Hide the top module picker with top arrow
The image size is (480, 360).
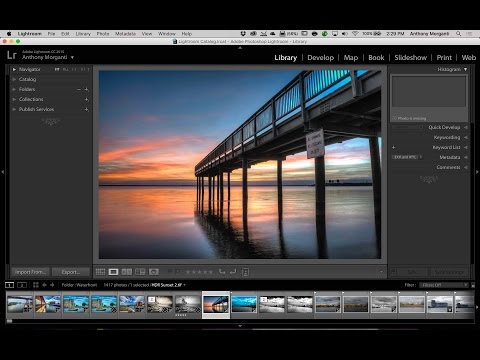click(x=240, y=48)
